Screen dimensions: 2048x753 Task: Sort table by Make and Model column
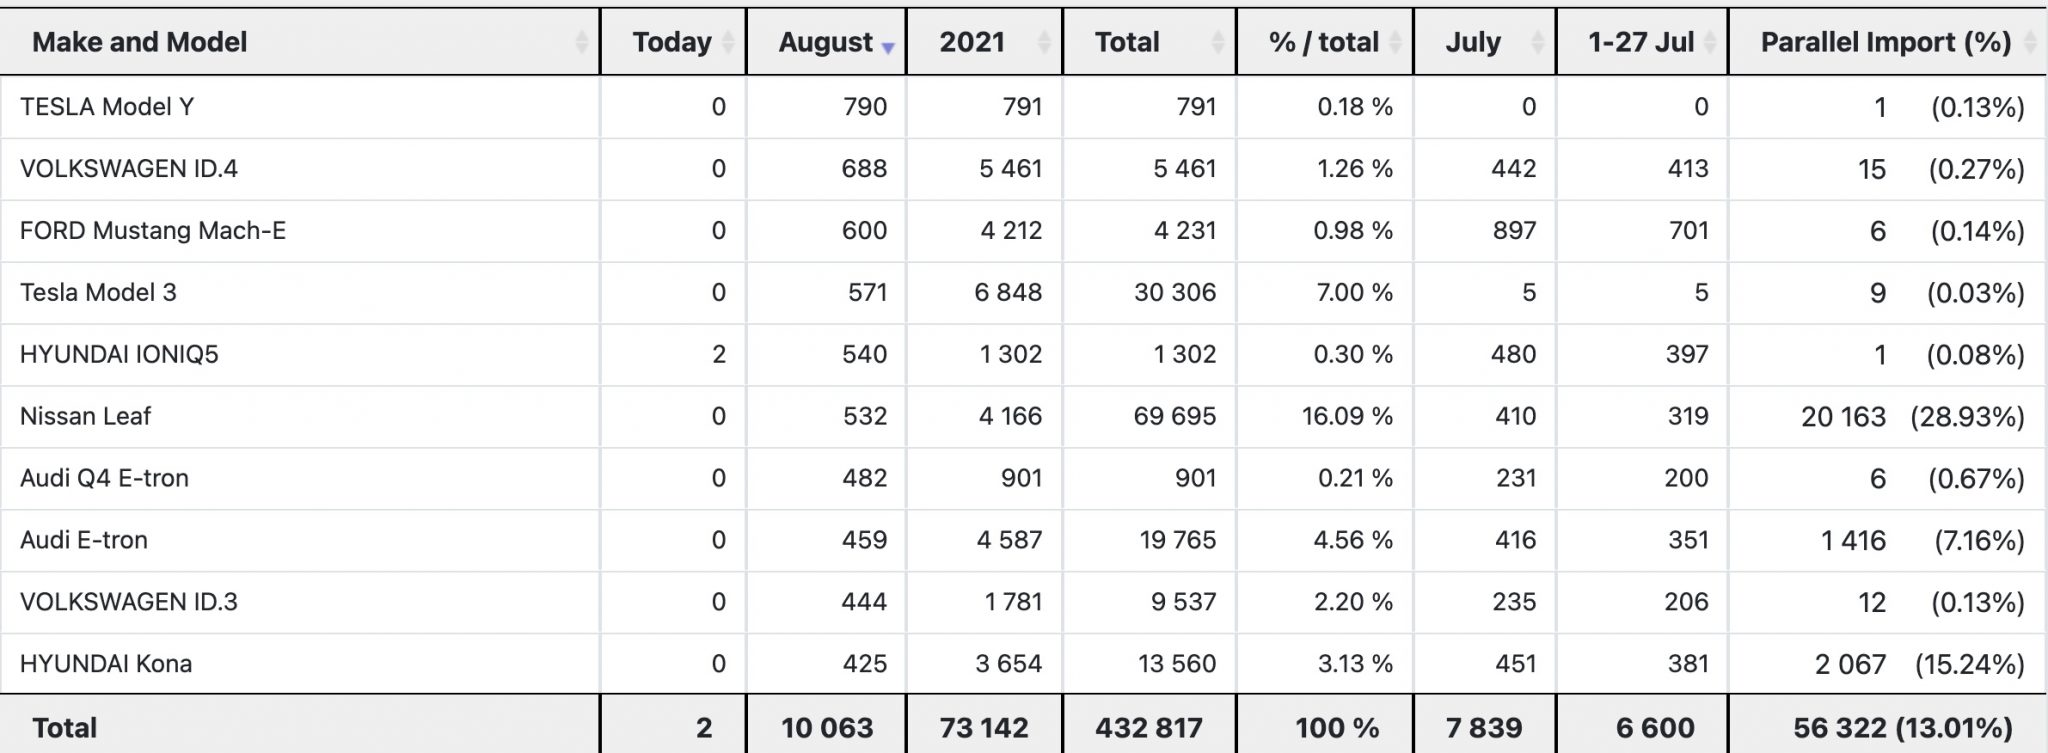pyautogui.click(x=139, y=42)
